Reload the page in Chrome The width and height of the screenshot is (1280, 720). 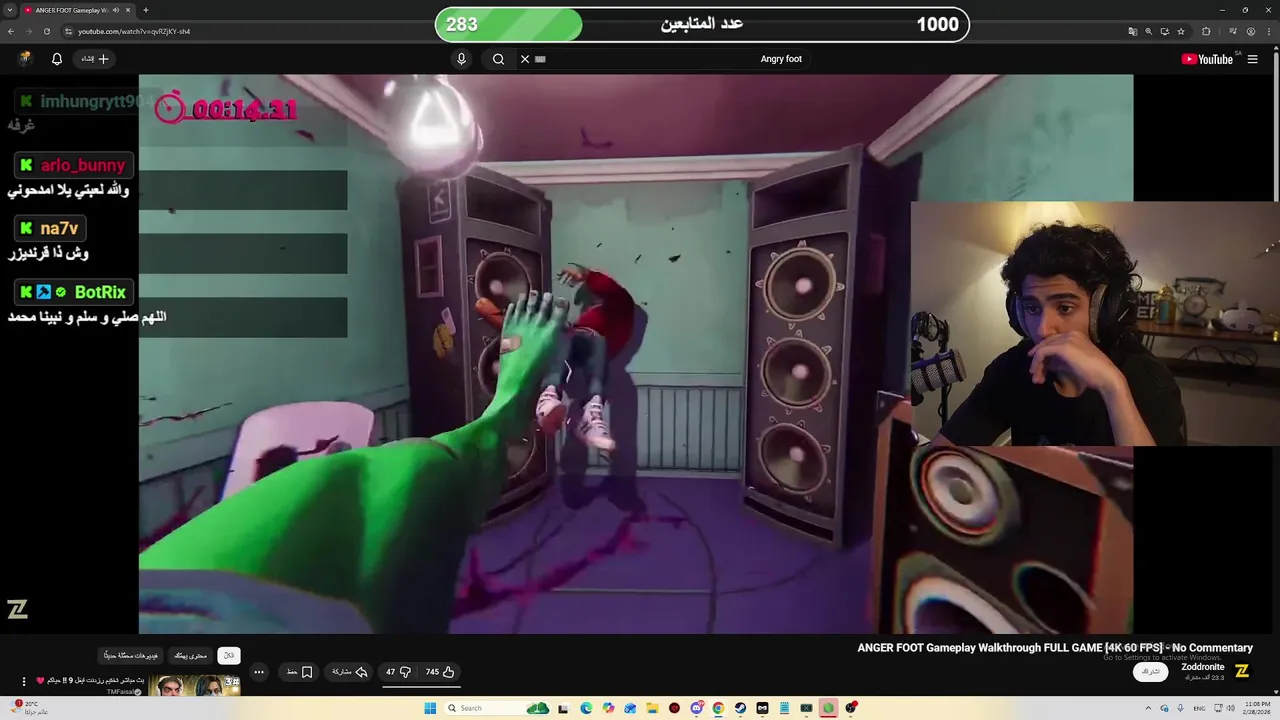tap(46, 31)
